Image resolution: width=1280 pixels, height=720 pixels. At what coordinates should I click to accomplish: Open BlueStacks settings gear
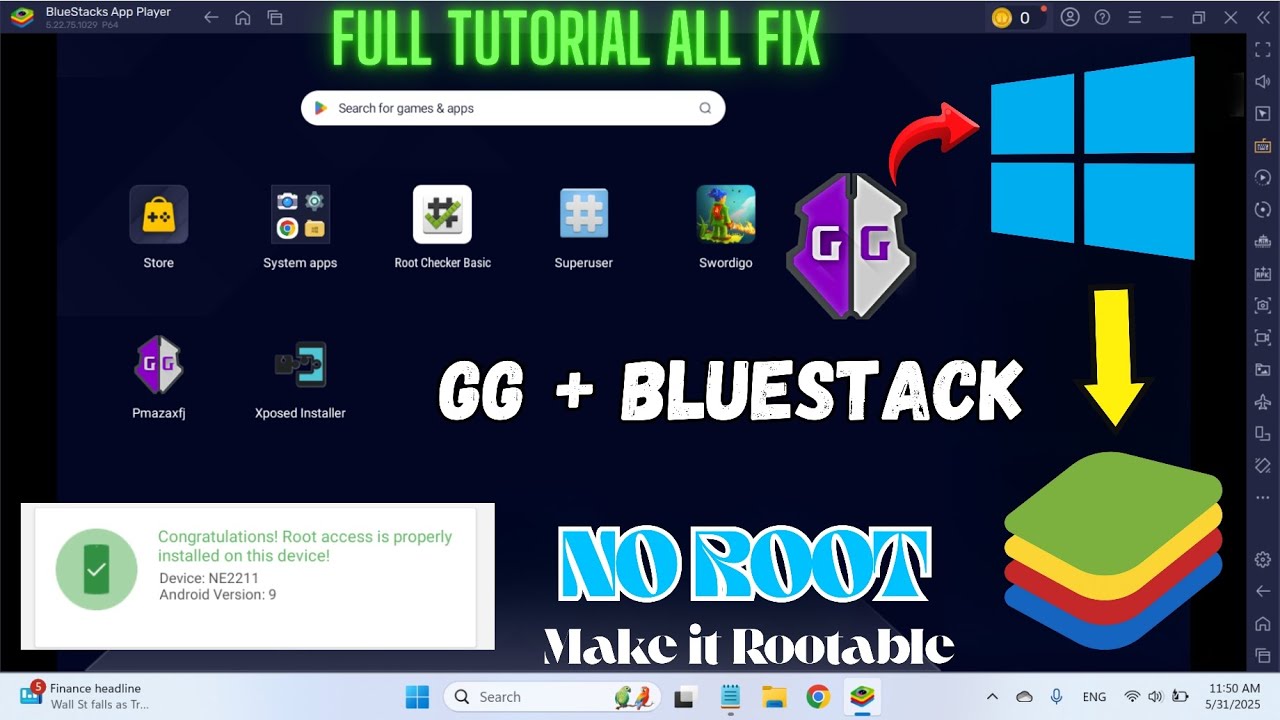(x=1263, y=559)
